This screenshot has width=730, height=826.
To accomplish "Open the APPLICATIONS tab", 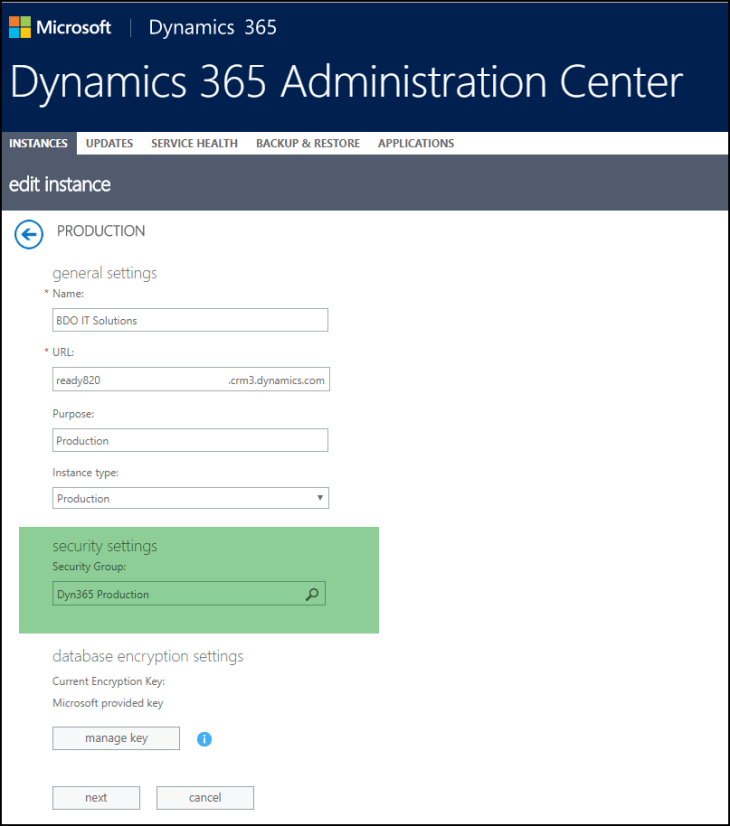I will tap(415, 143).
